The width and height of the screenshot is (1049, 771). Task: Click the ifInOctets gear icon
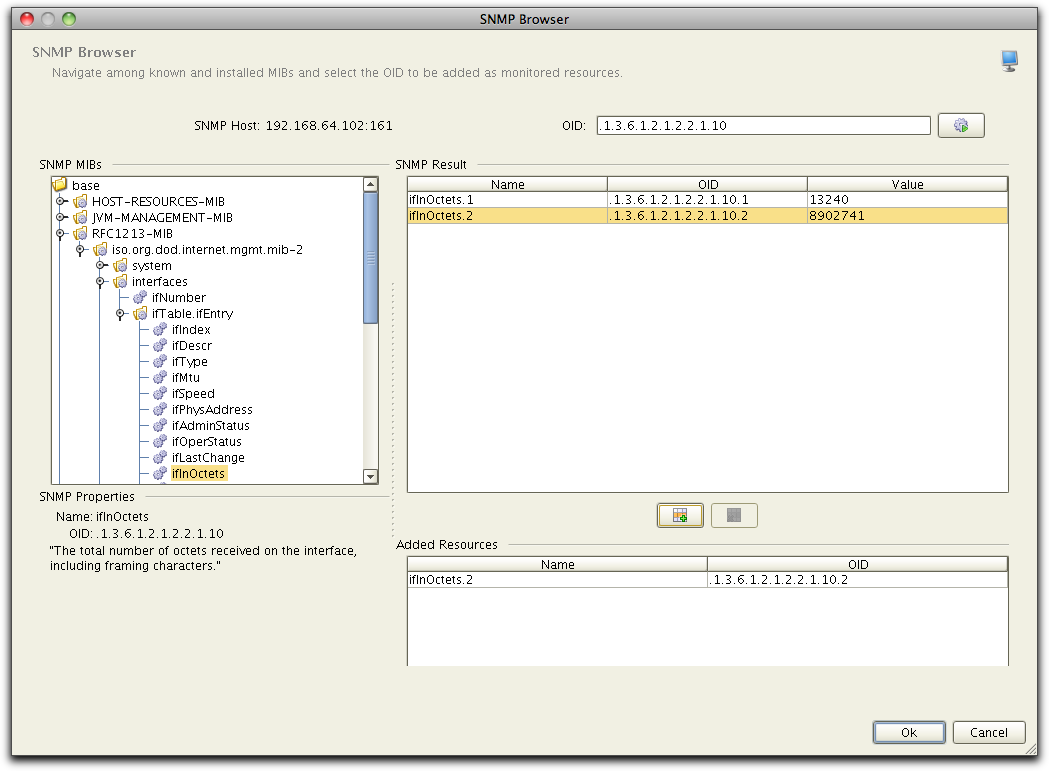coord(160,473)
